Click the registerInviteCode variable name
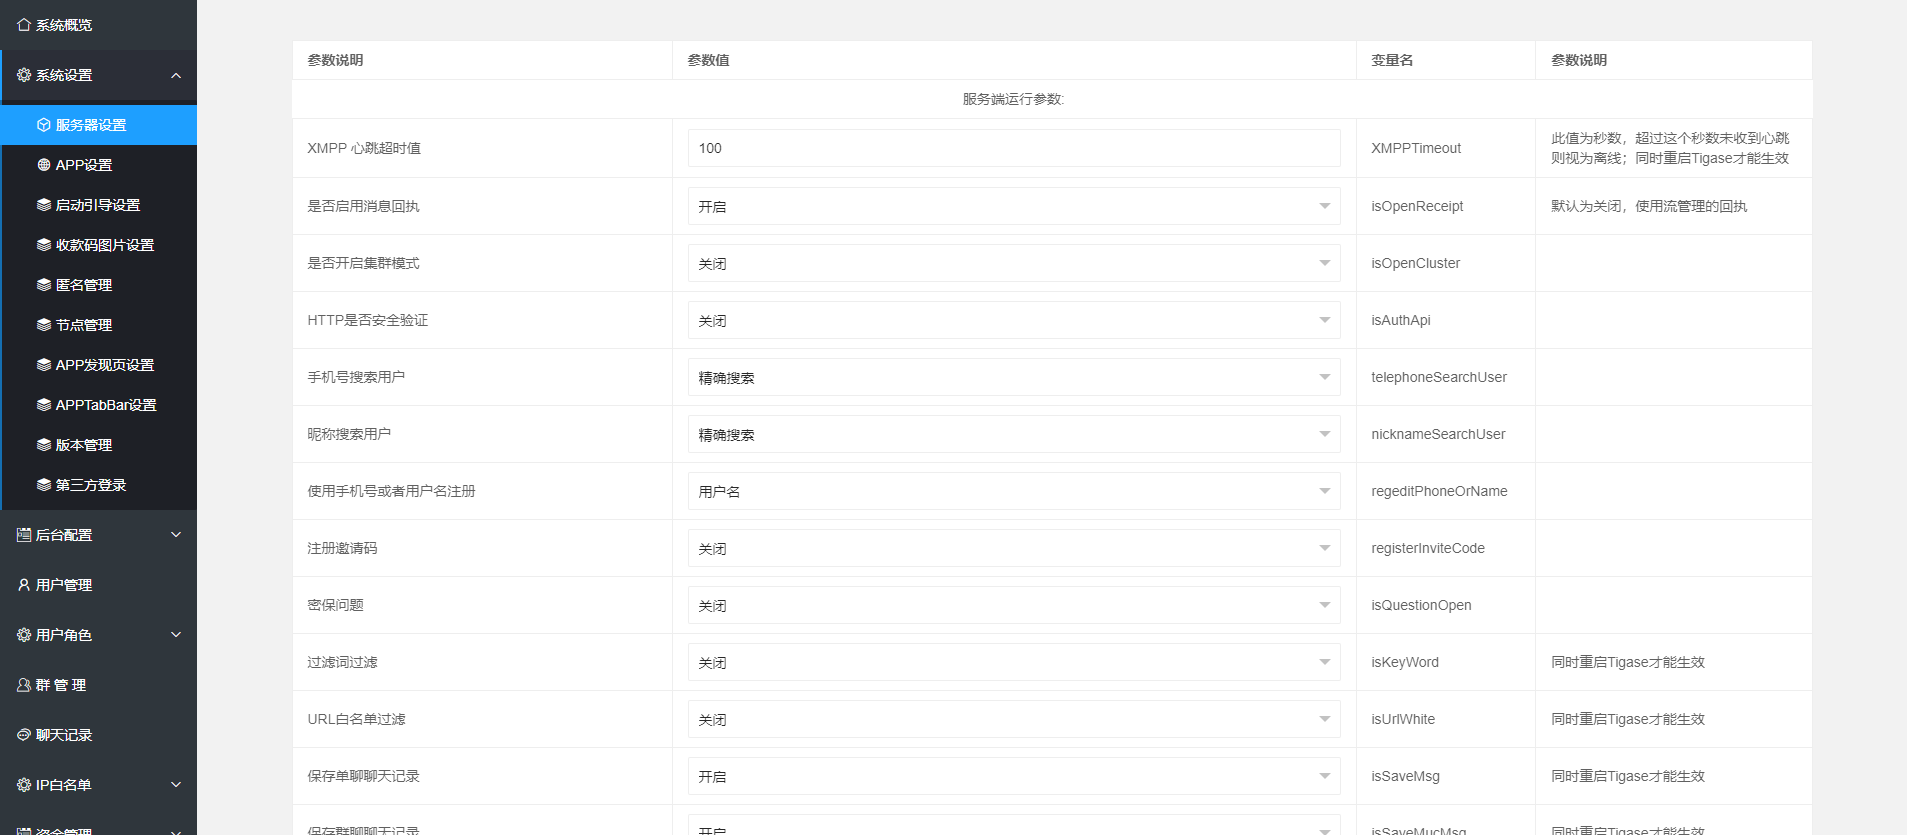 [x=1428, y=548]
